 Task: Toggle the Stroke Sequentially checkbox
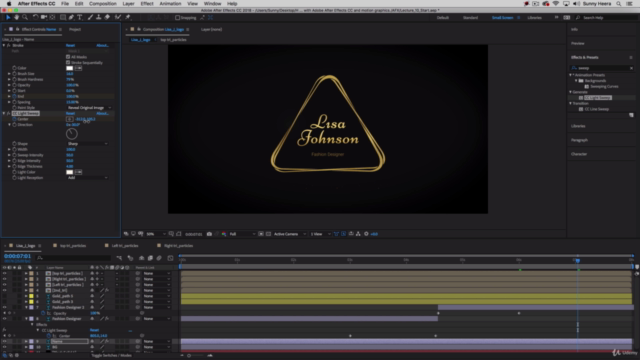tap(68, 62)
